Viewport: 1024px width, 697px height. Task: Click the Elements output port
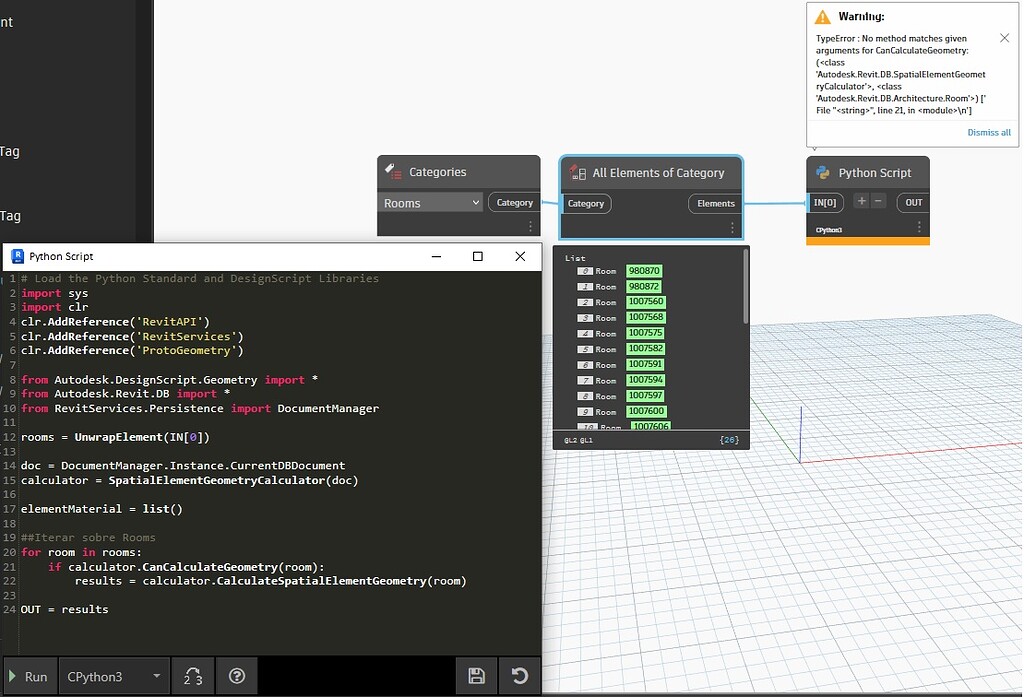tap(715, 203)
